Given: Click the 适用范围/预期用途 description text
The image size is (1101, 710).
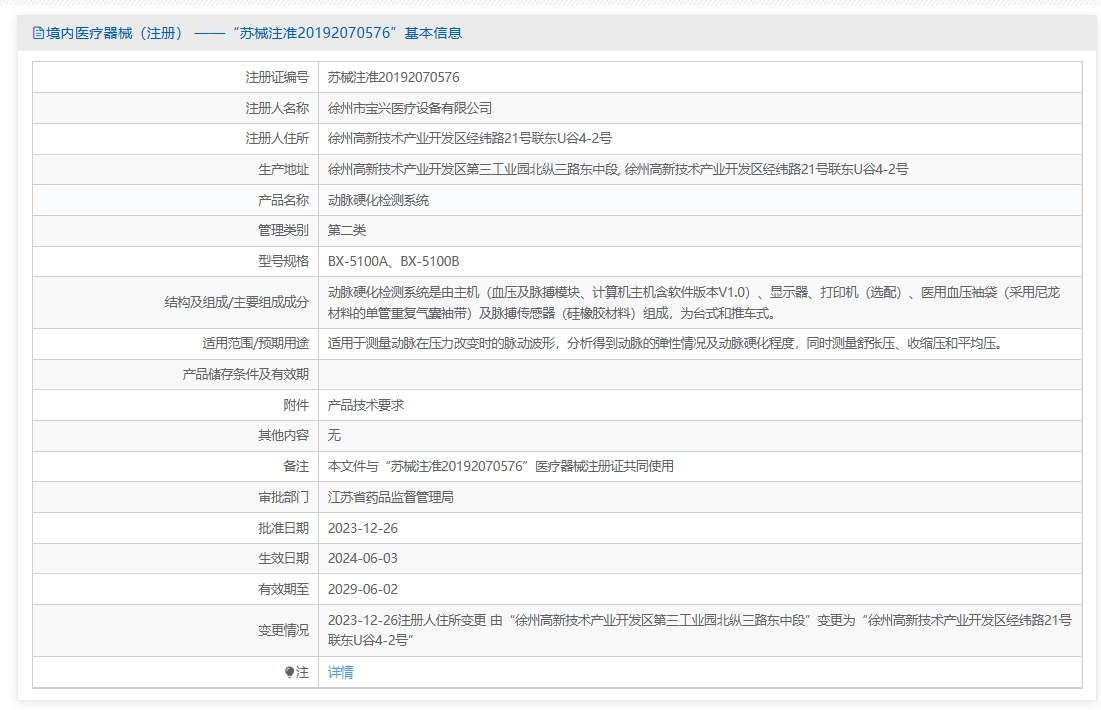Looking at the screenshot, I should pos(667,343).
